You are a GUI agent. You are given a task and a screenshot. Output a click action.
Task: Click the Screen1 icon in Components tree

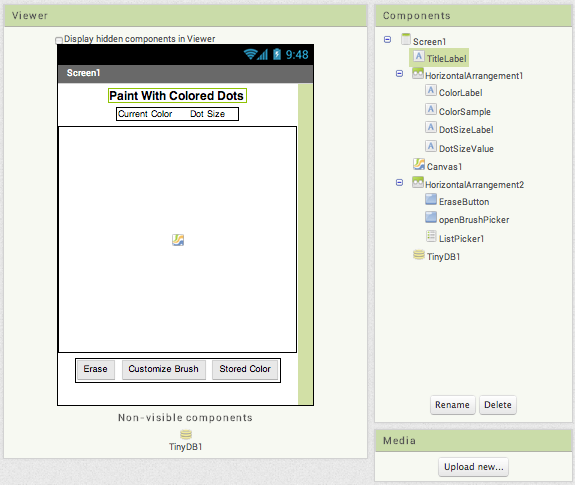tap(406, 39)
